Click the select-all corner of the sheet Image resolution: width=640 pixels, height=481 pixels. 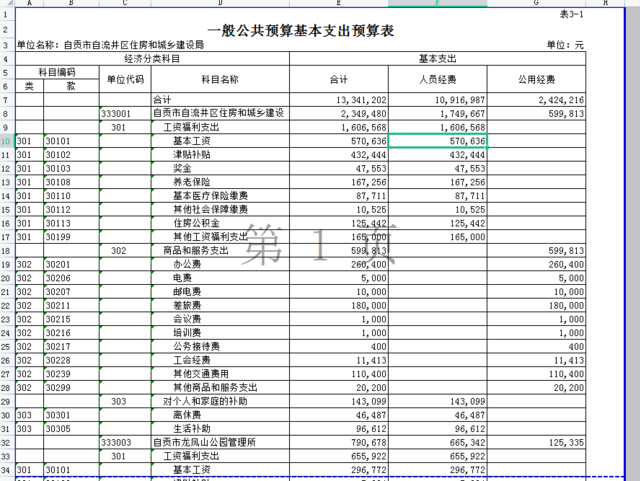pyautogui.click(x=7, y=3)
